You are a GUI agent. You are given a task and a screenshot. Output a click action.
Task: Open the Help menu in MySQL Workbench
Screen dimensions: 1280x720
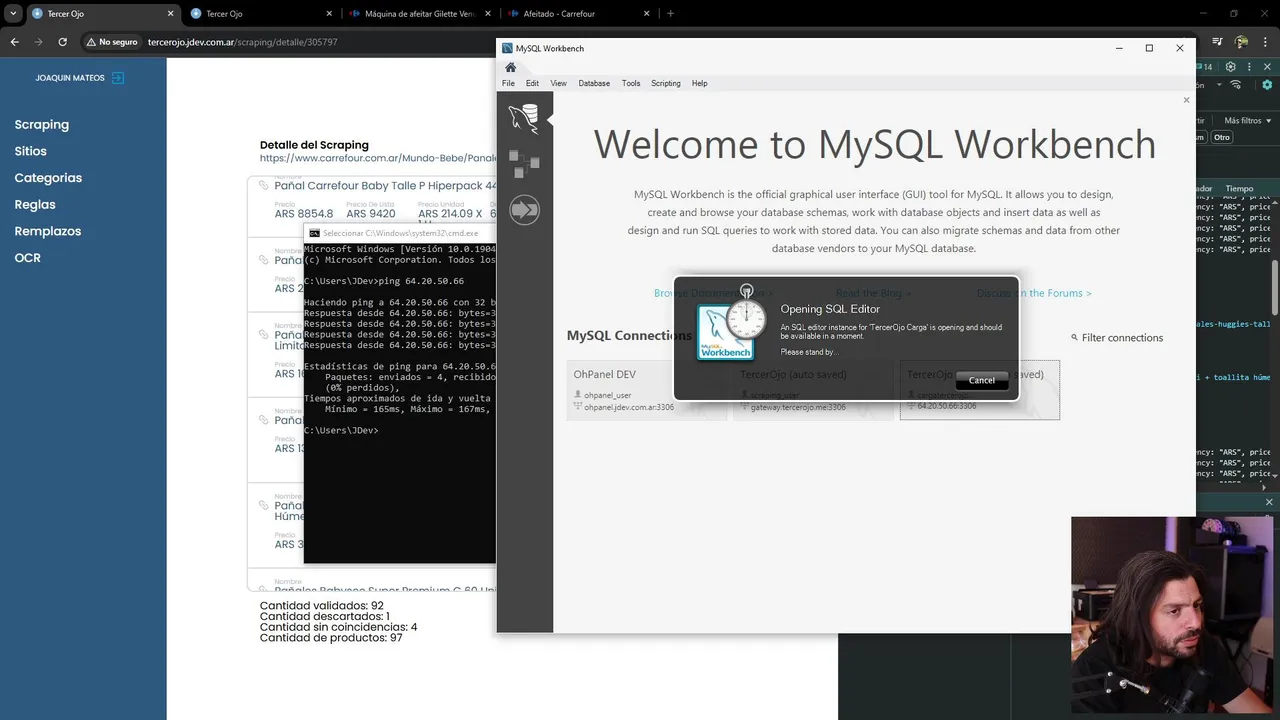[x=700, y=83]
